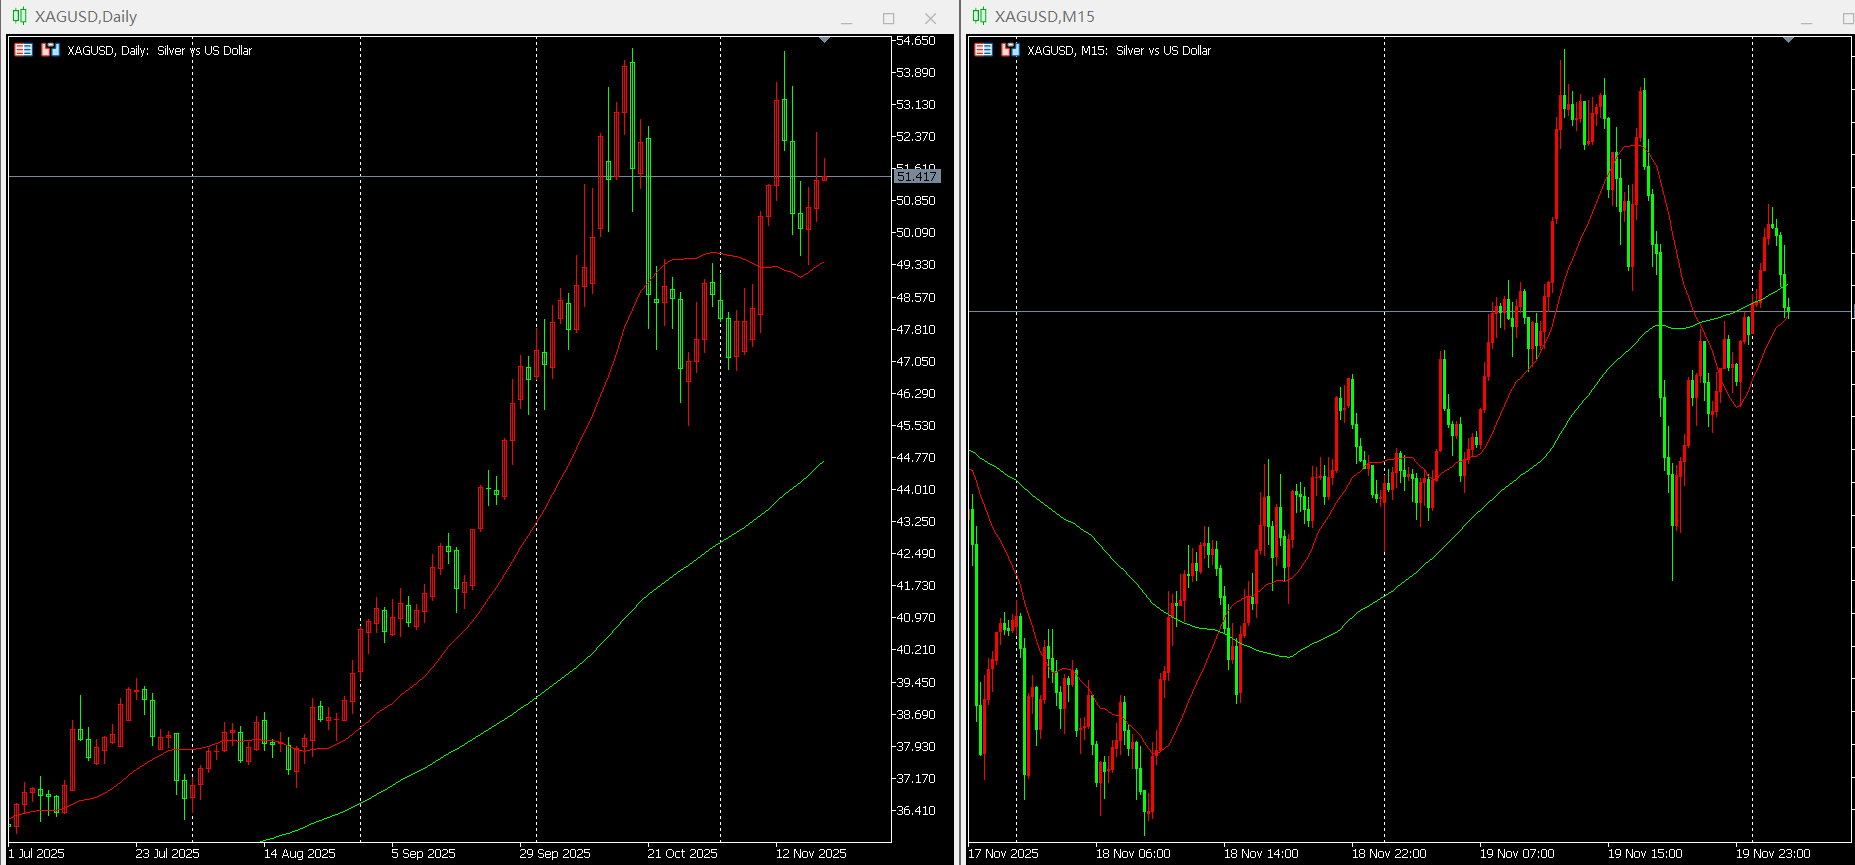The width and height of the screenshot is (1855, 865).
Task: Click XAGUSD, M15: Silver vs US Dollar text
Action: (1119, 50)
